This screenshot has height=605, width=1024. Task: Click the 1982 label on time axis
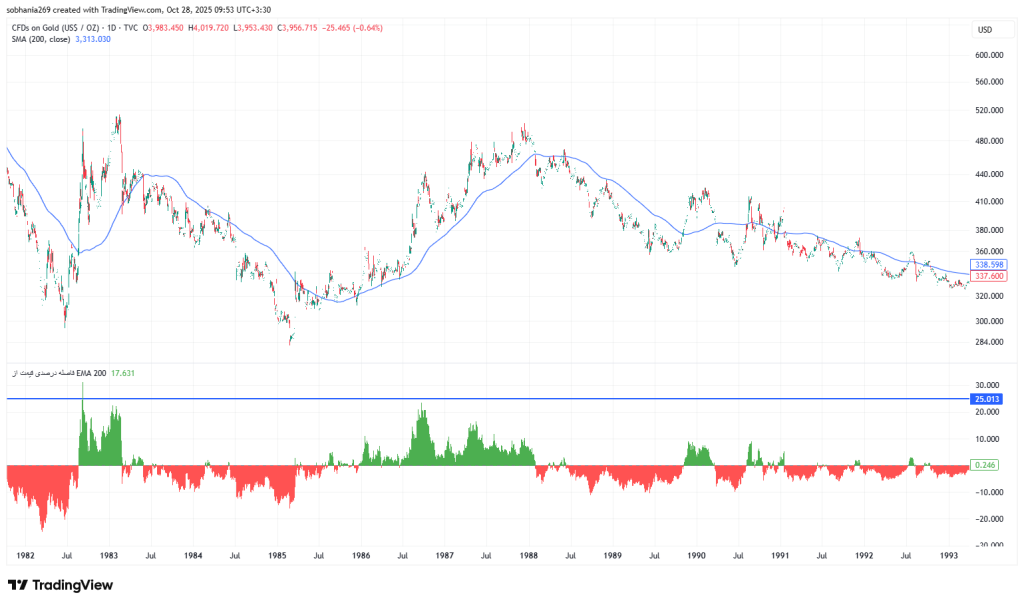pyautogui.click(x=25, y=554)
